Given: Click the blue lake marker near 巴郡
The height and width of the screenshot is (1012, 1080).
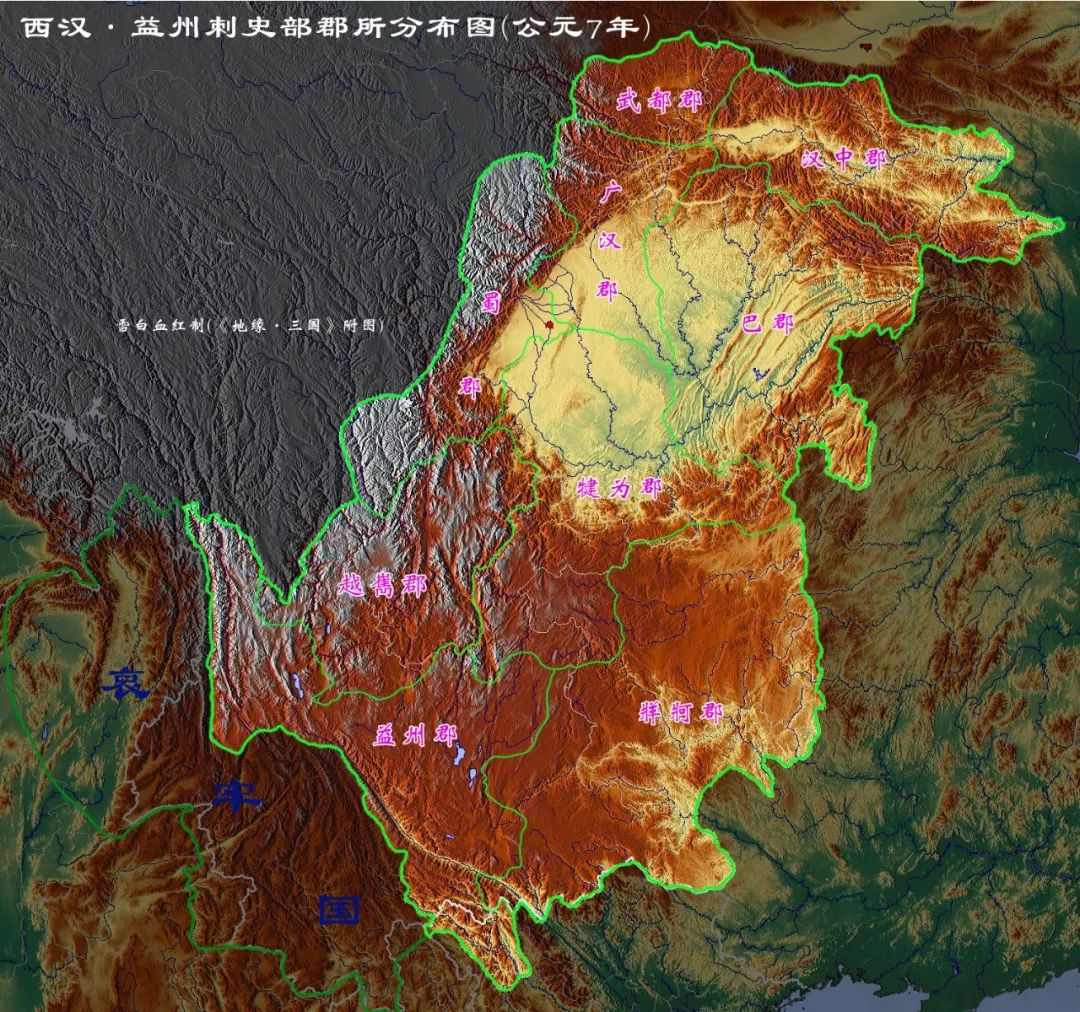Looking at the screenshot, I should coord(758,374).
